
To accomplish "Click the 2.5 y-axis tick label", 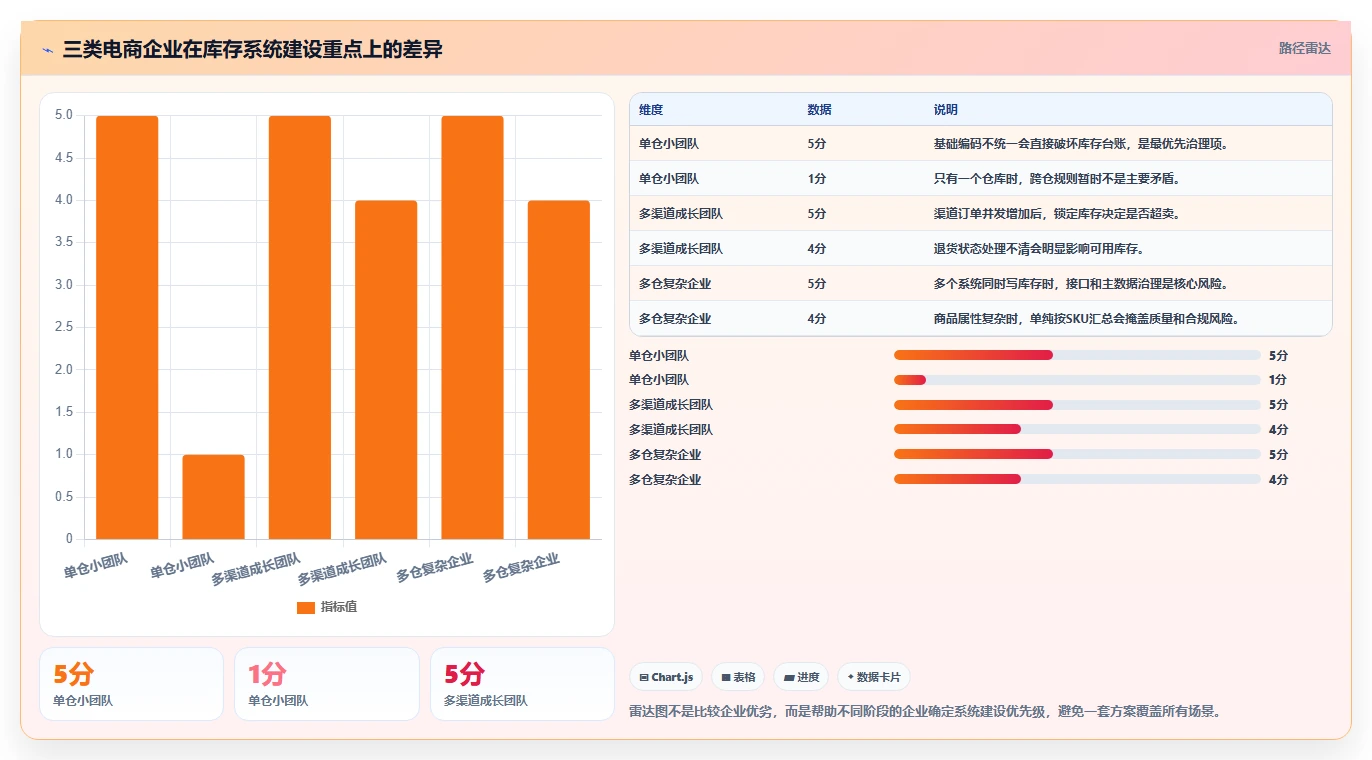I will (x=64, y=327).
